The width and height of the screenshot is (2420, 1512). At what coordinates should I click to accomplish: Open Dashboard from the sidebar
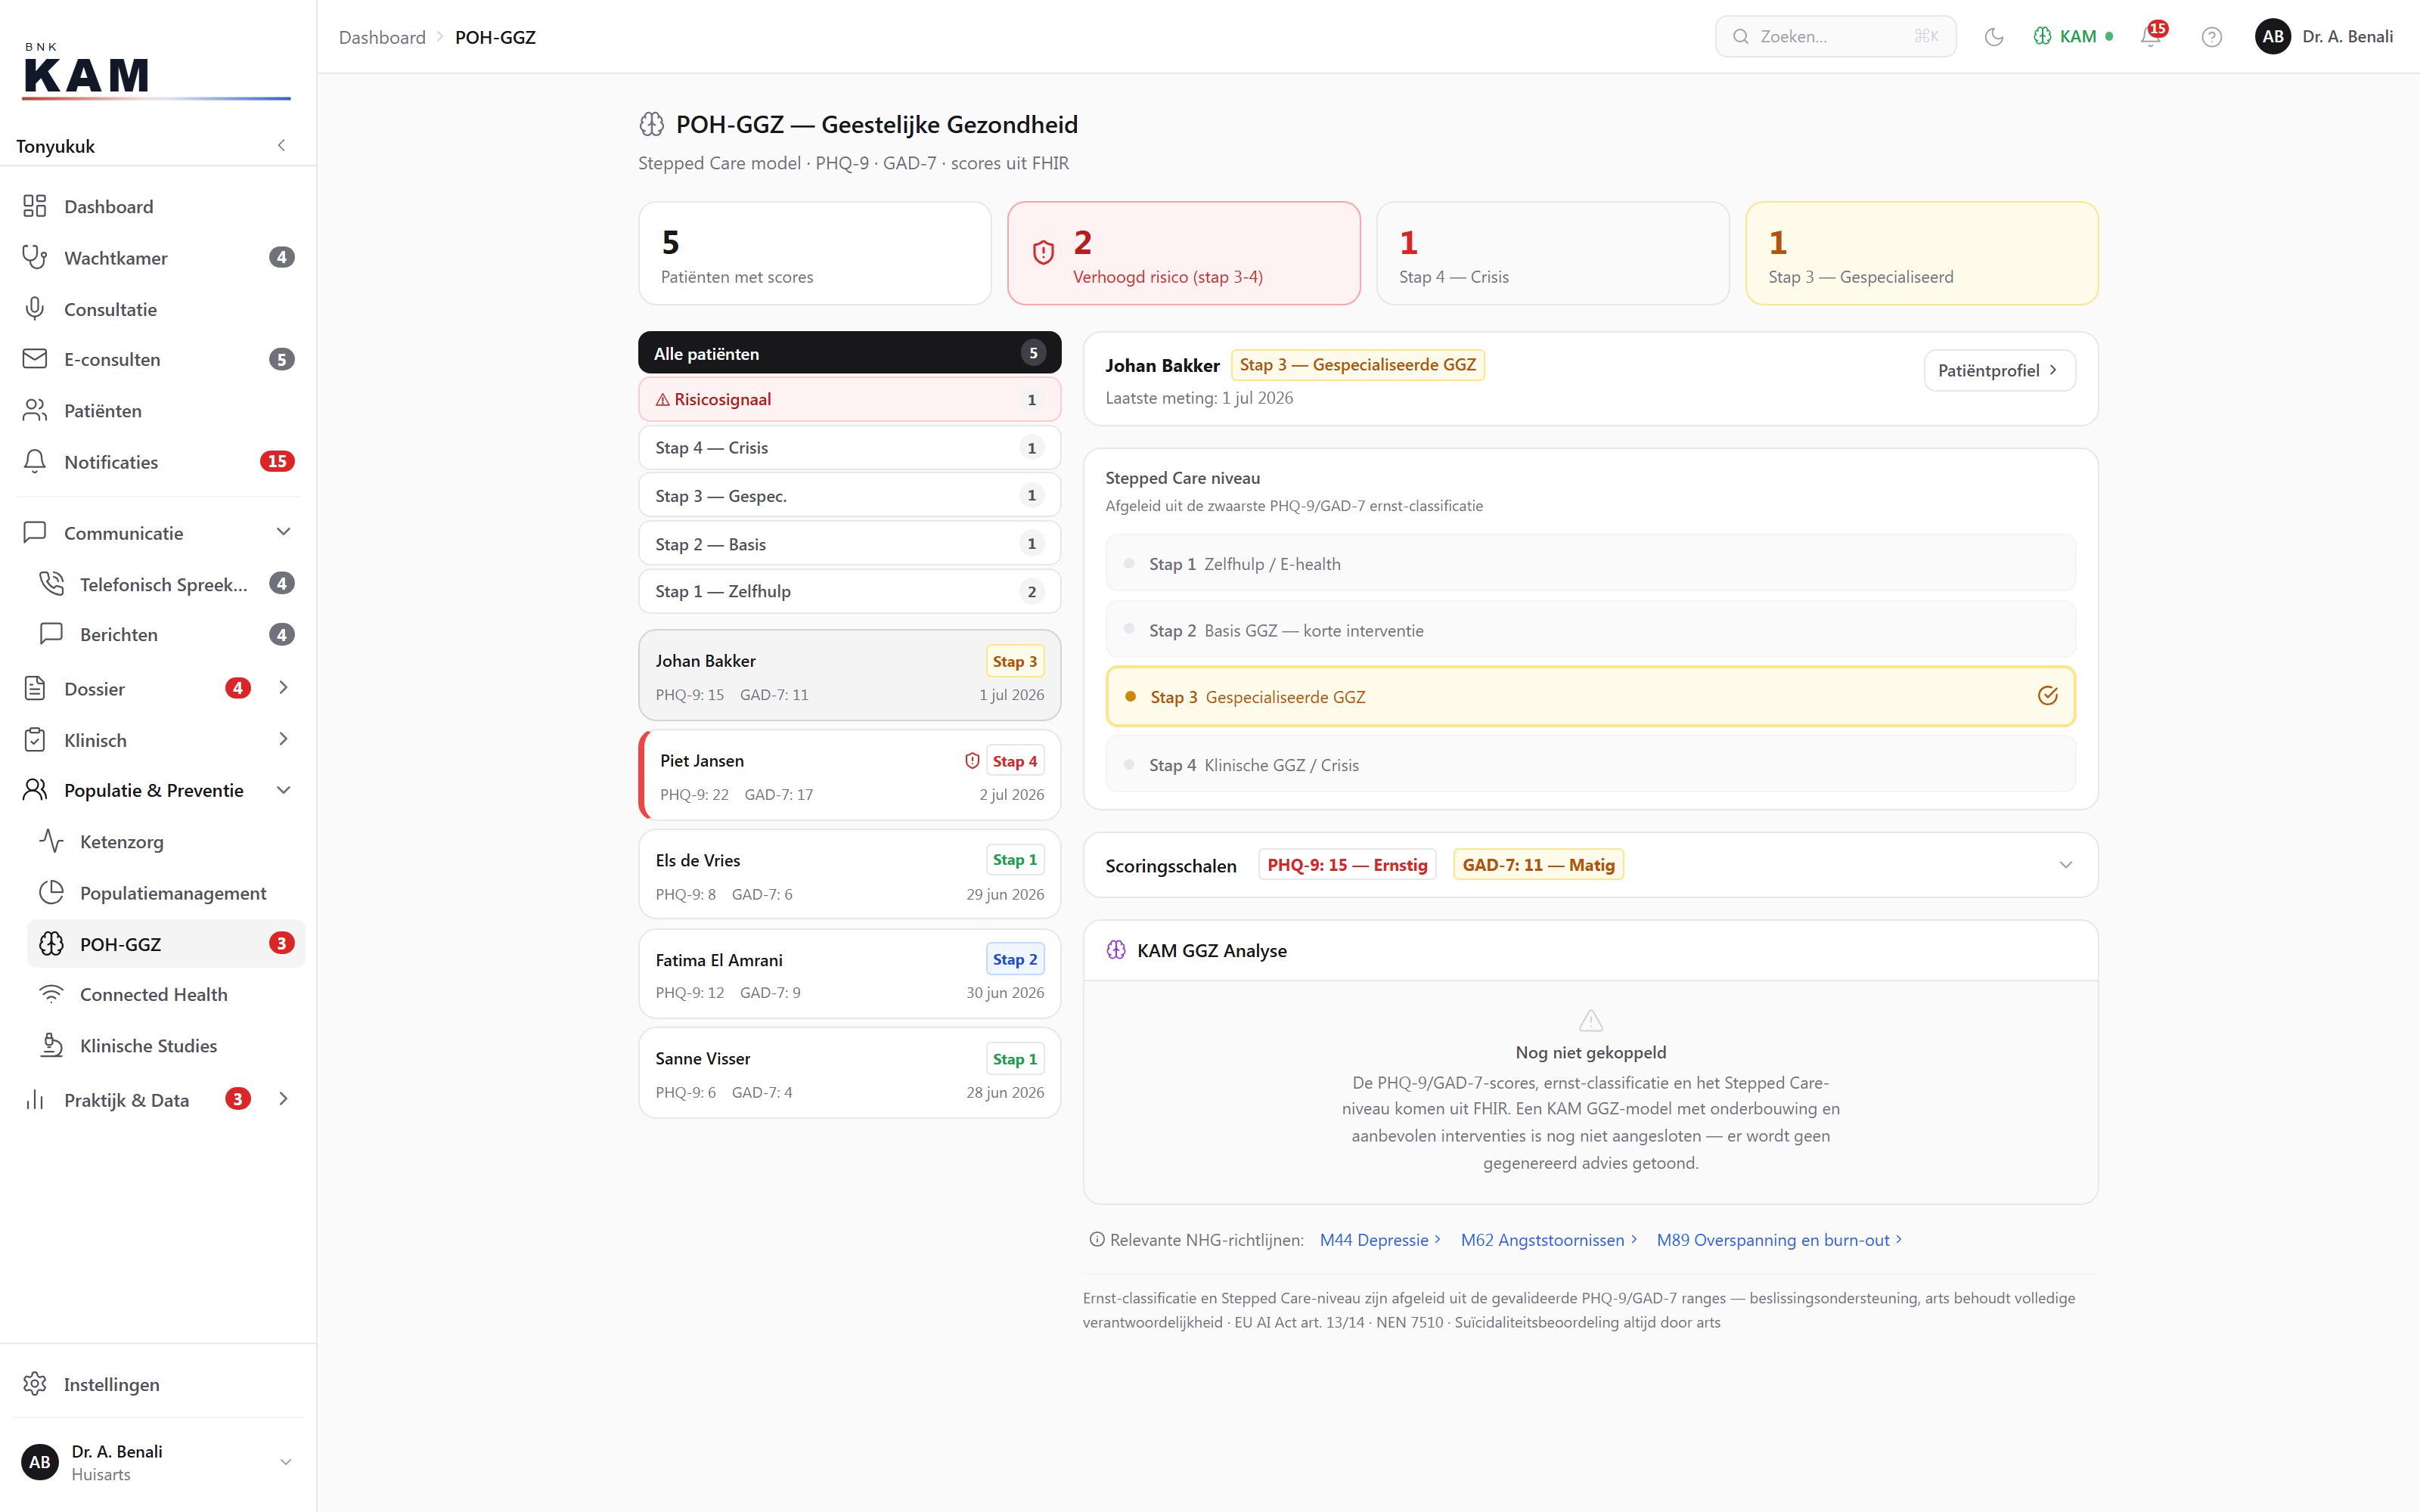click(x=158, y=206)
